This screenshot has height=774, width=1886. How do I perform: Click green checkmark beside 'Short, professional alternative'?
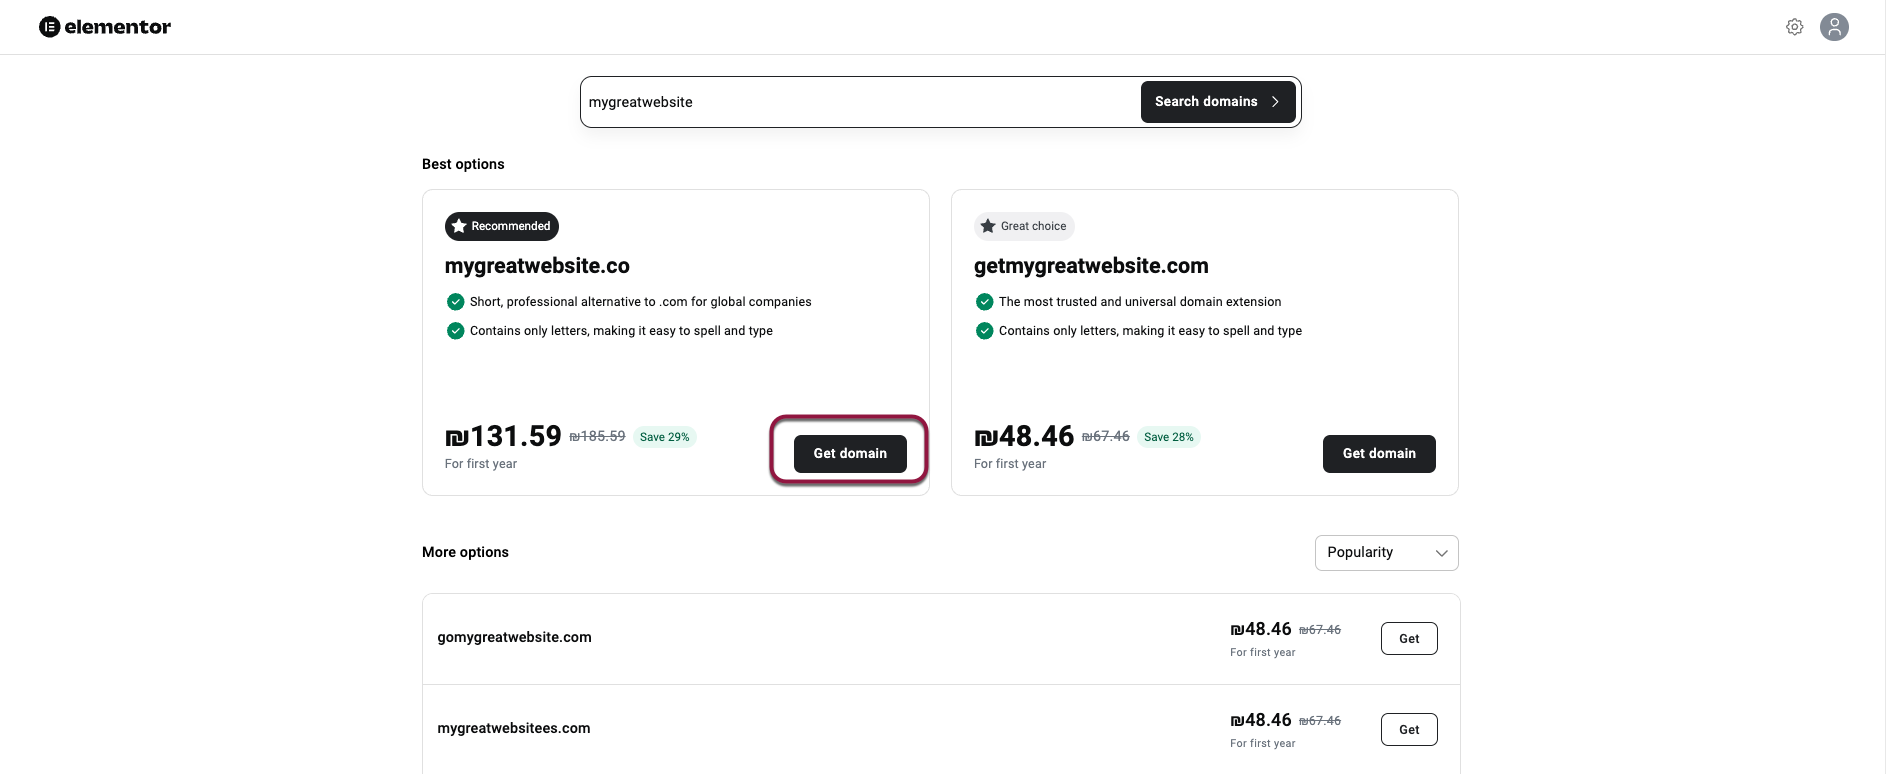click(x=456, y=302)
